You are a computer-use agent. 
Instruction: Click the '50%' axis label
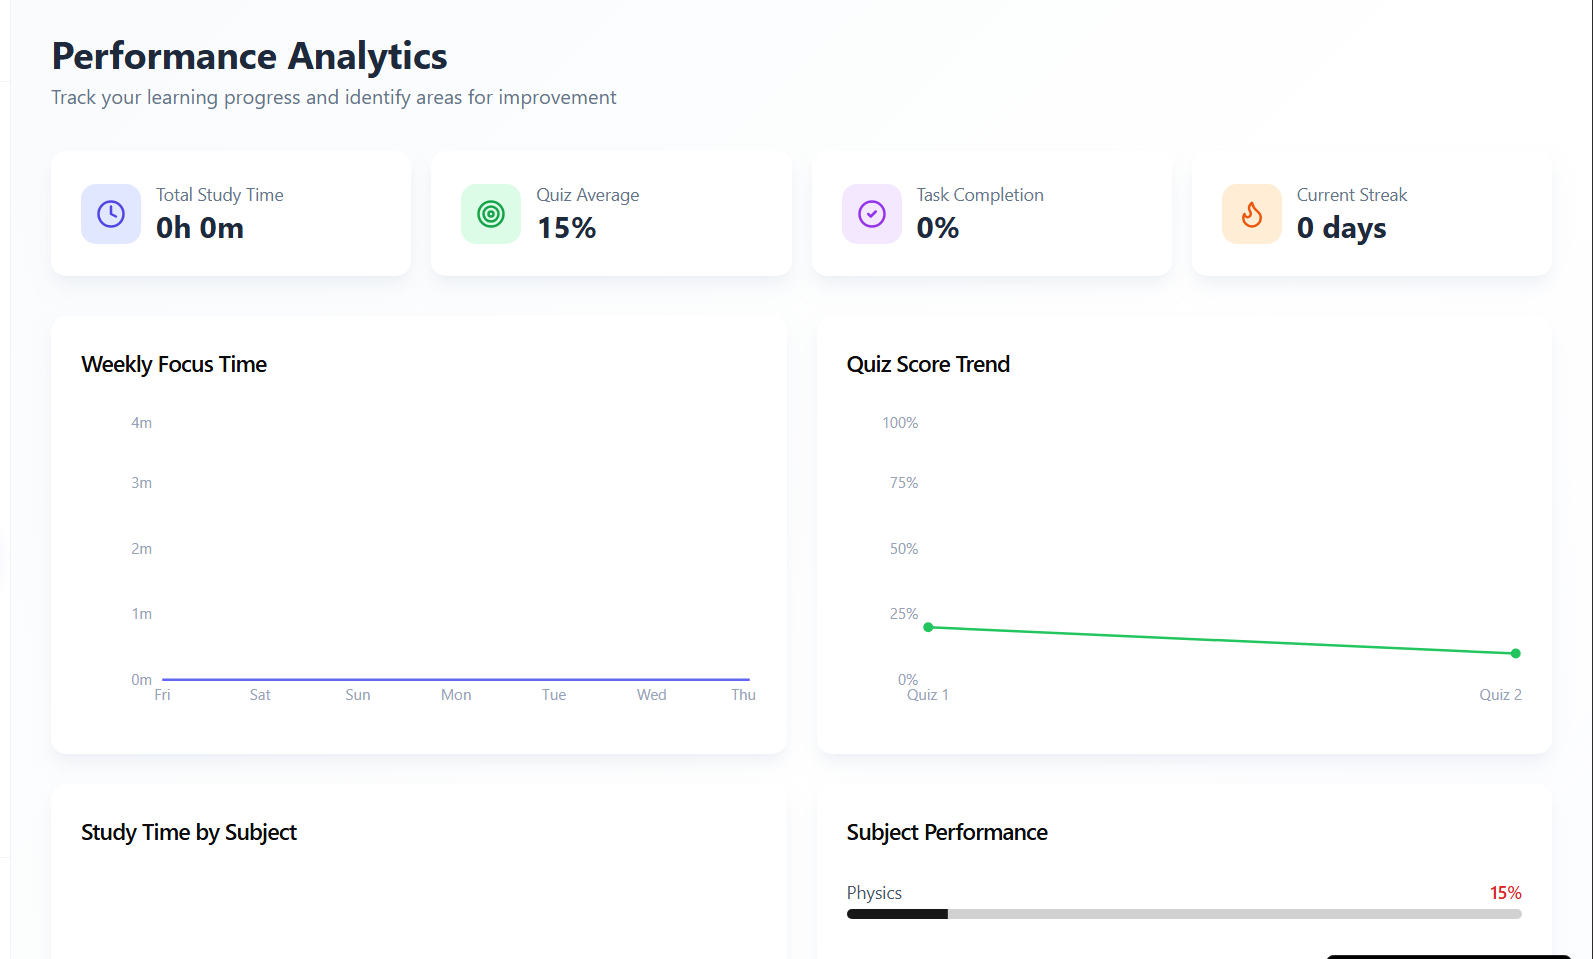tap(904, 549)
